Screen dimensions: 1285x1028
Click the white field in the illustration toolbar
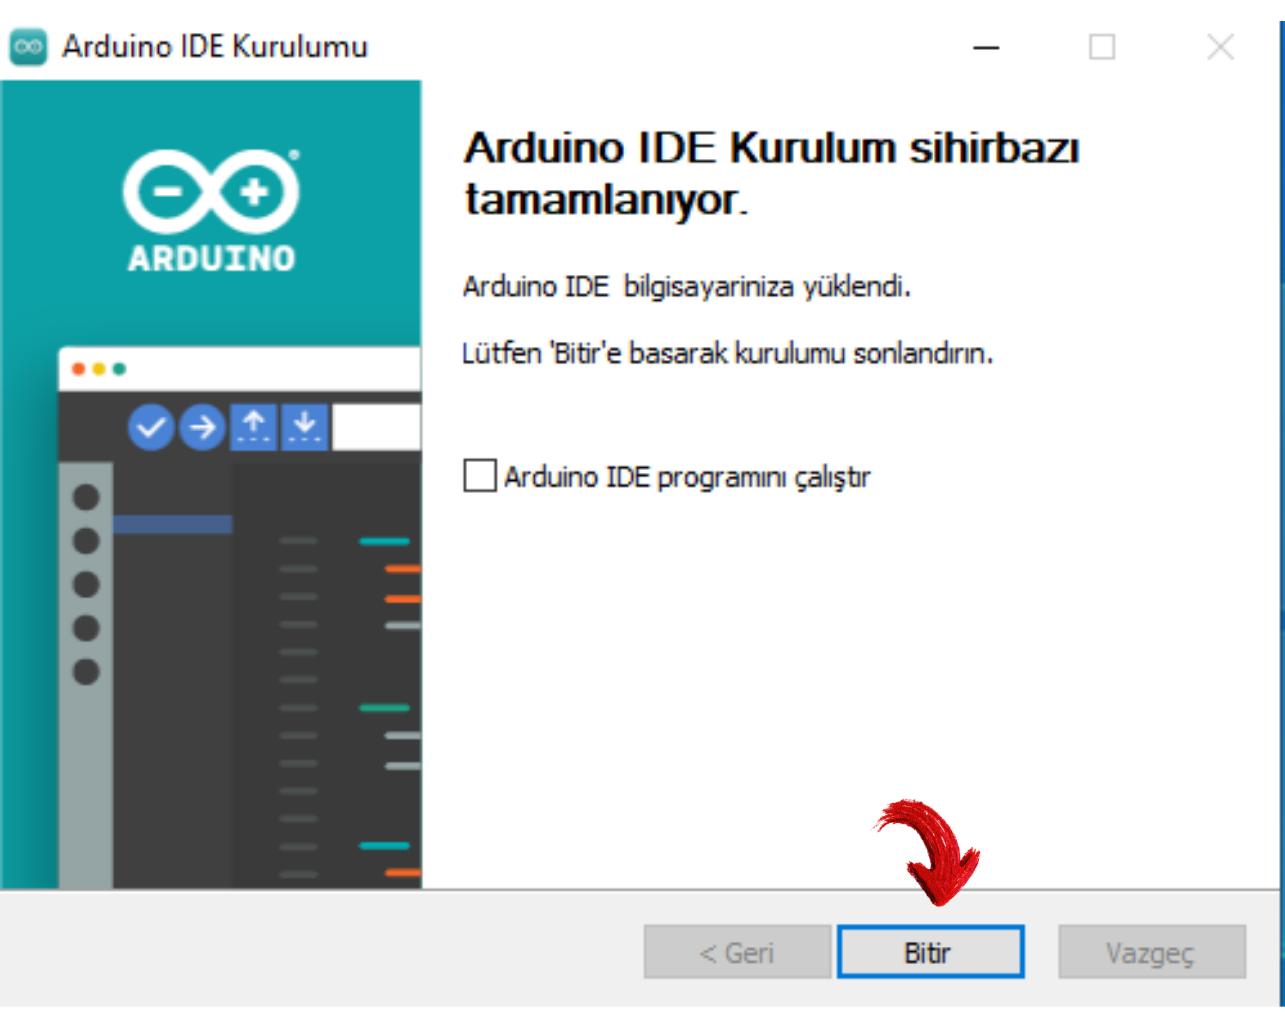pos(376,427)
